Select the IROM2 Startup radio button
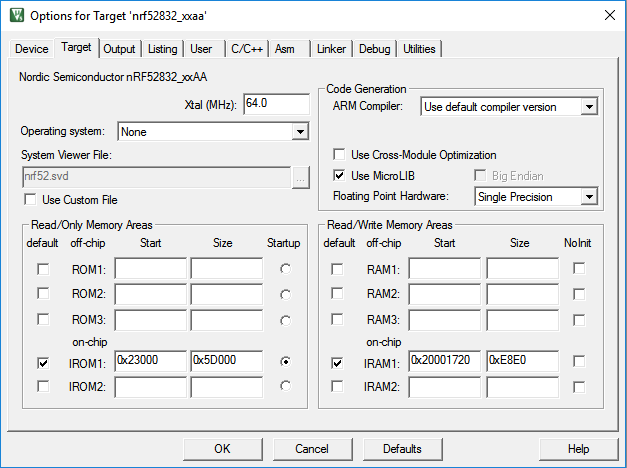This screenshot has height=468, width=627. point(286,386)
